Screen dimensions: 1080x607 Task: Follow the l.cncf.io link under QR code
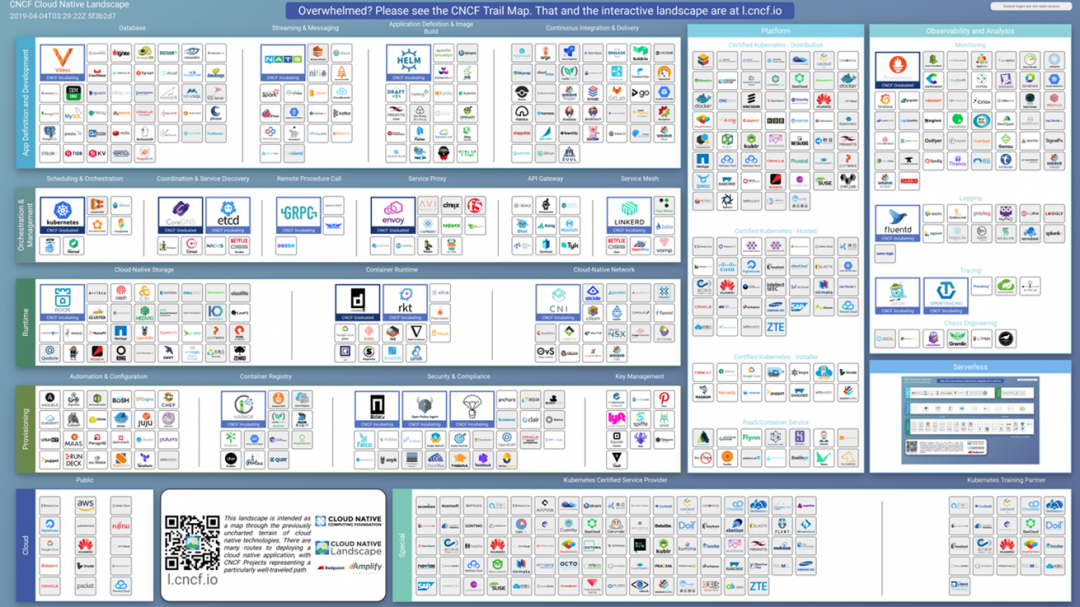[192, 579]
